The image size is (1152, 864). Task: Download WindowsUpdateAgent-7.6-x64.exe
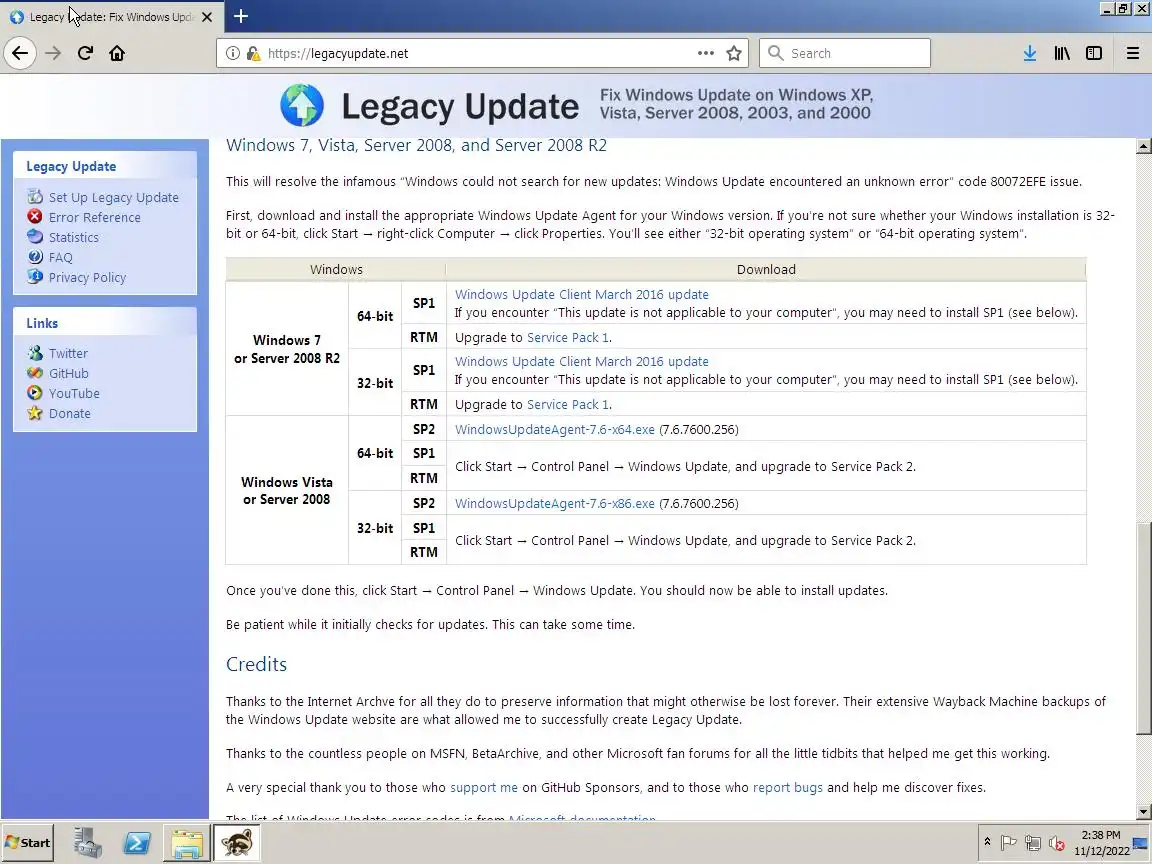click(x=555, y=429)
